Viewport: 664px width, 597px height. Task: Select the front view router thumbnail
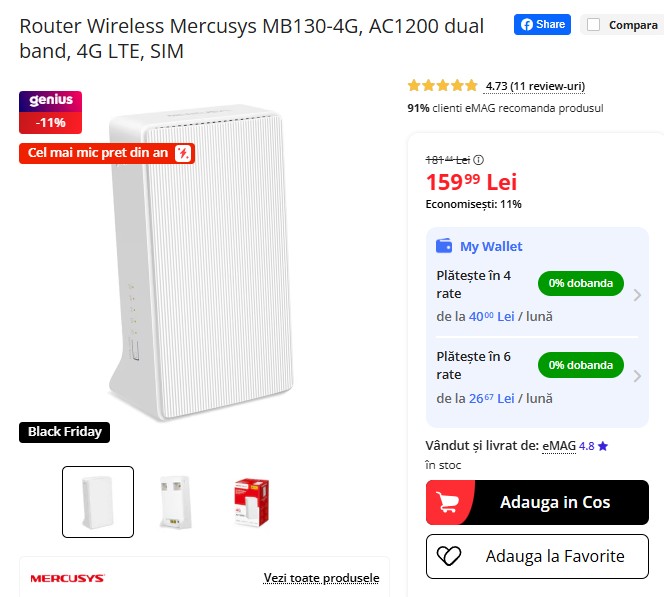click(x=98, y=502)
